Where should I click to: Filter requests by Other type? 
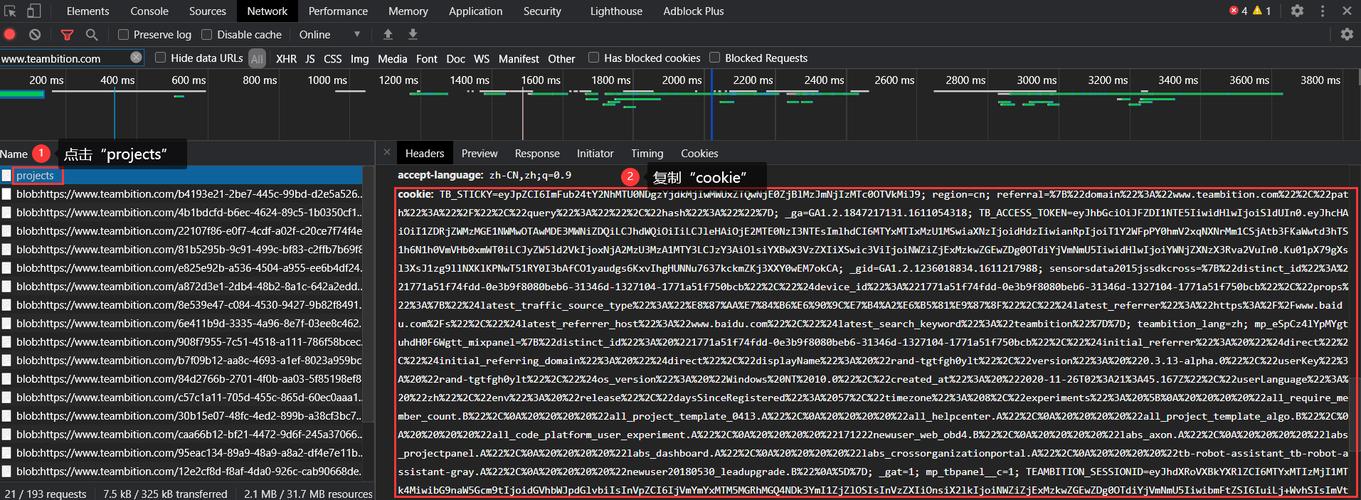pos(562,59)
